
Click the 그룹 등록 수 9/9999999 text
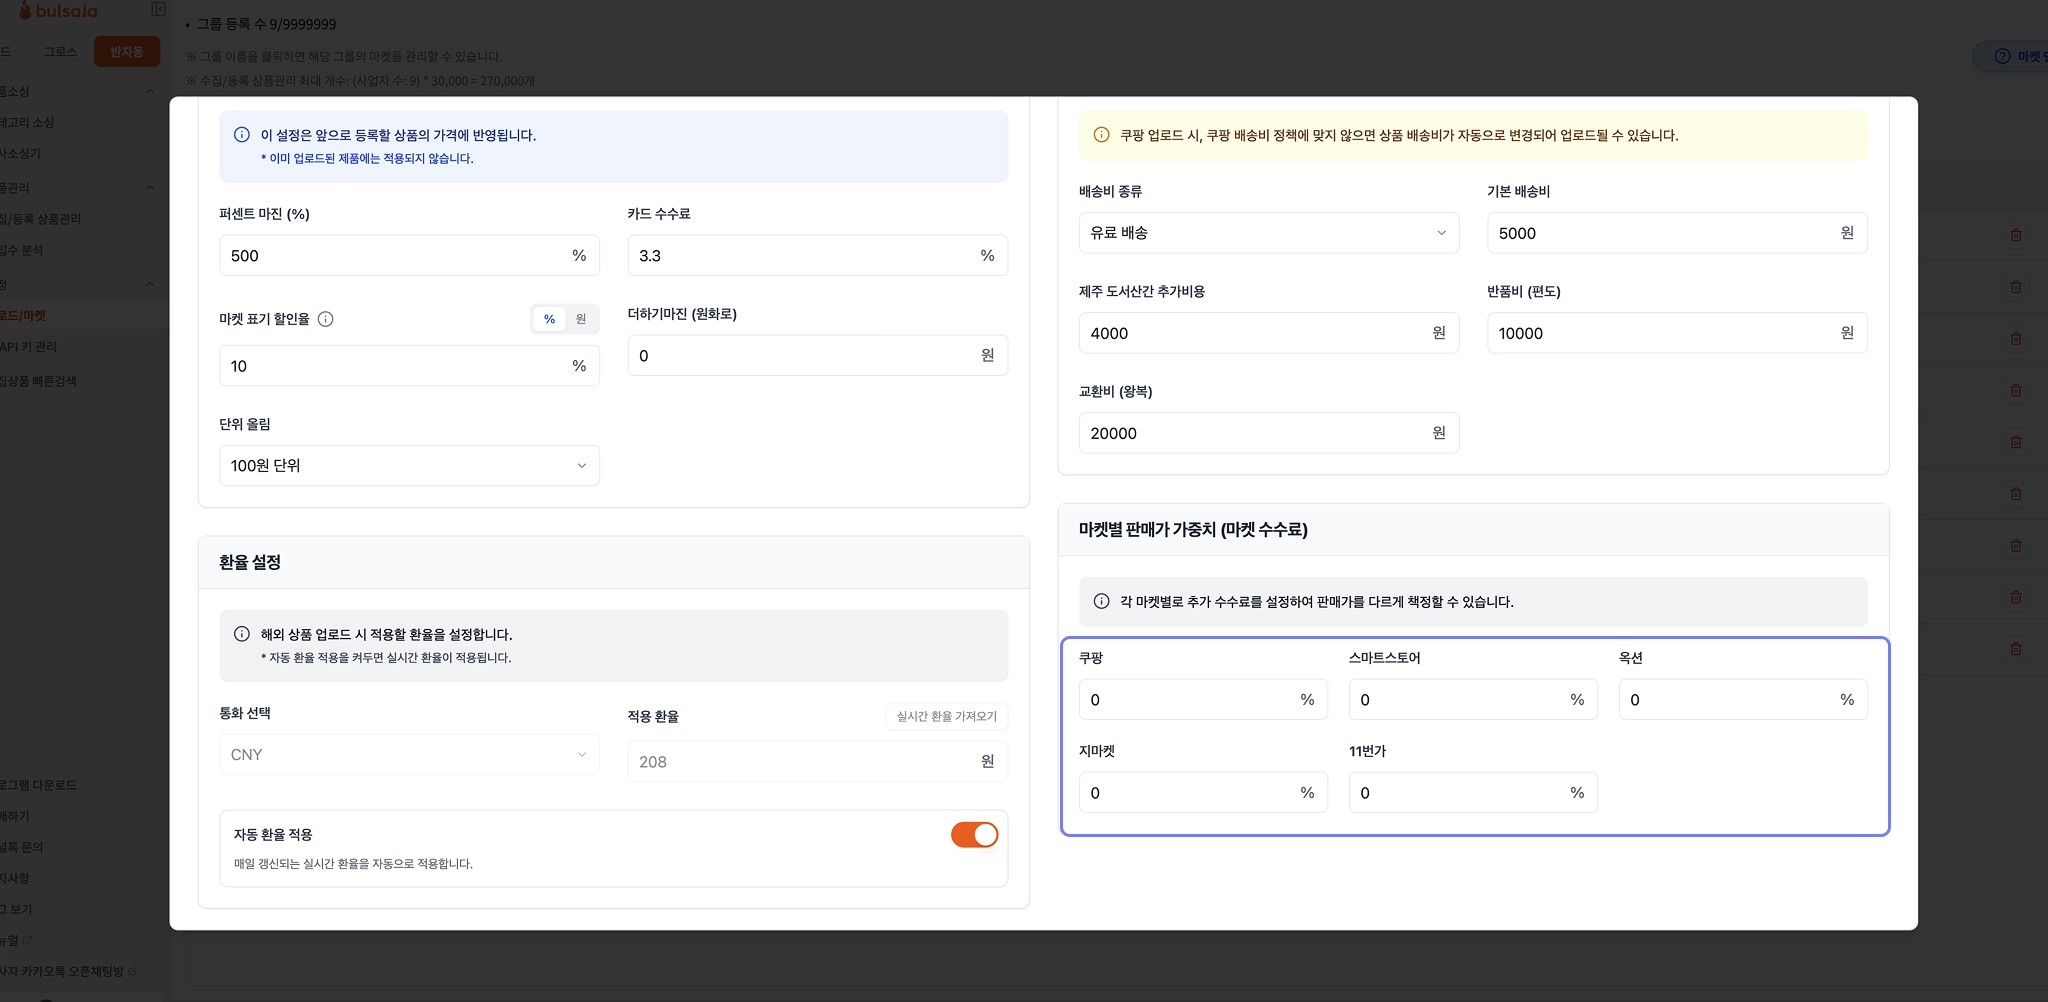pos(266,24)
